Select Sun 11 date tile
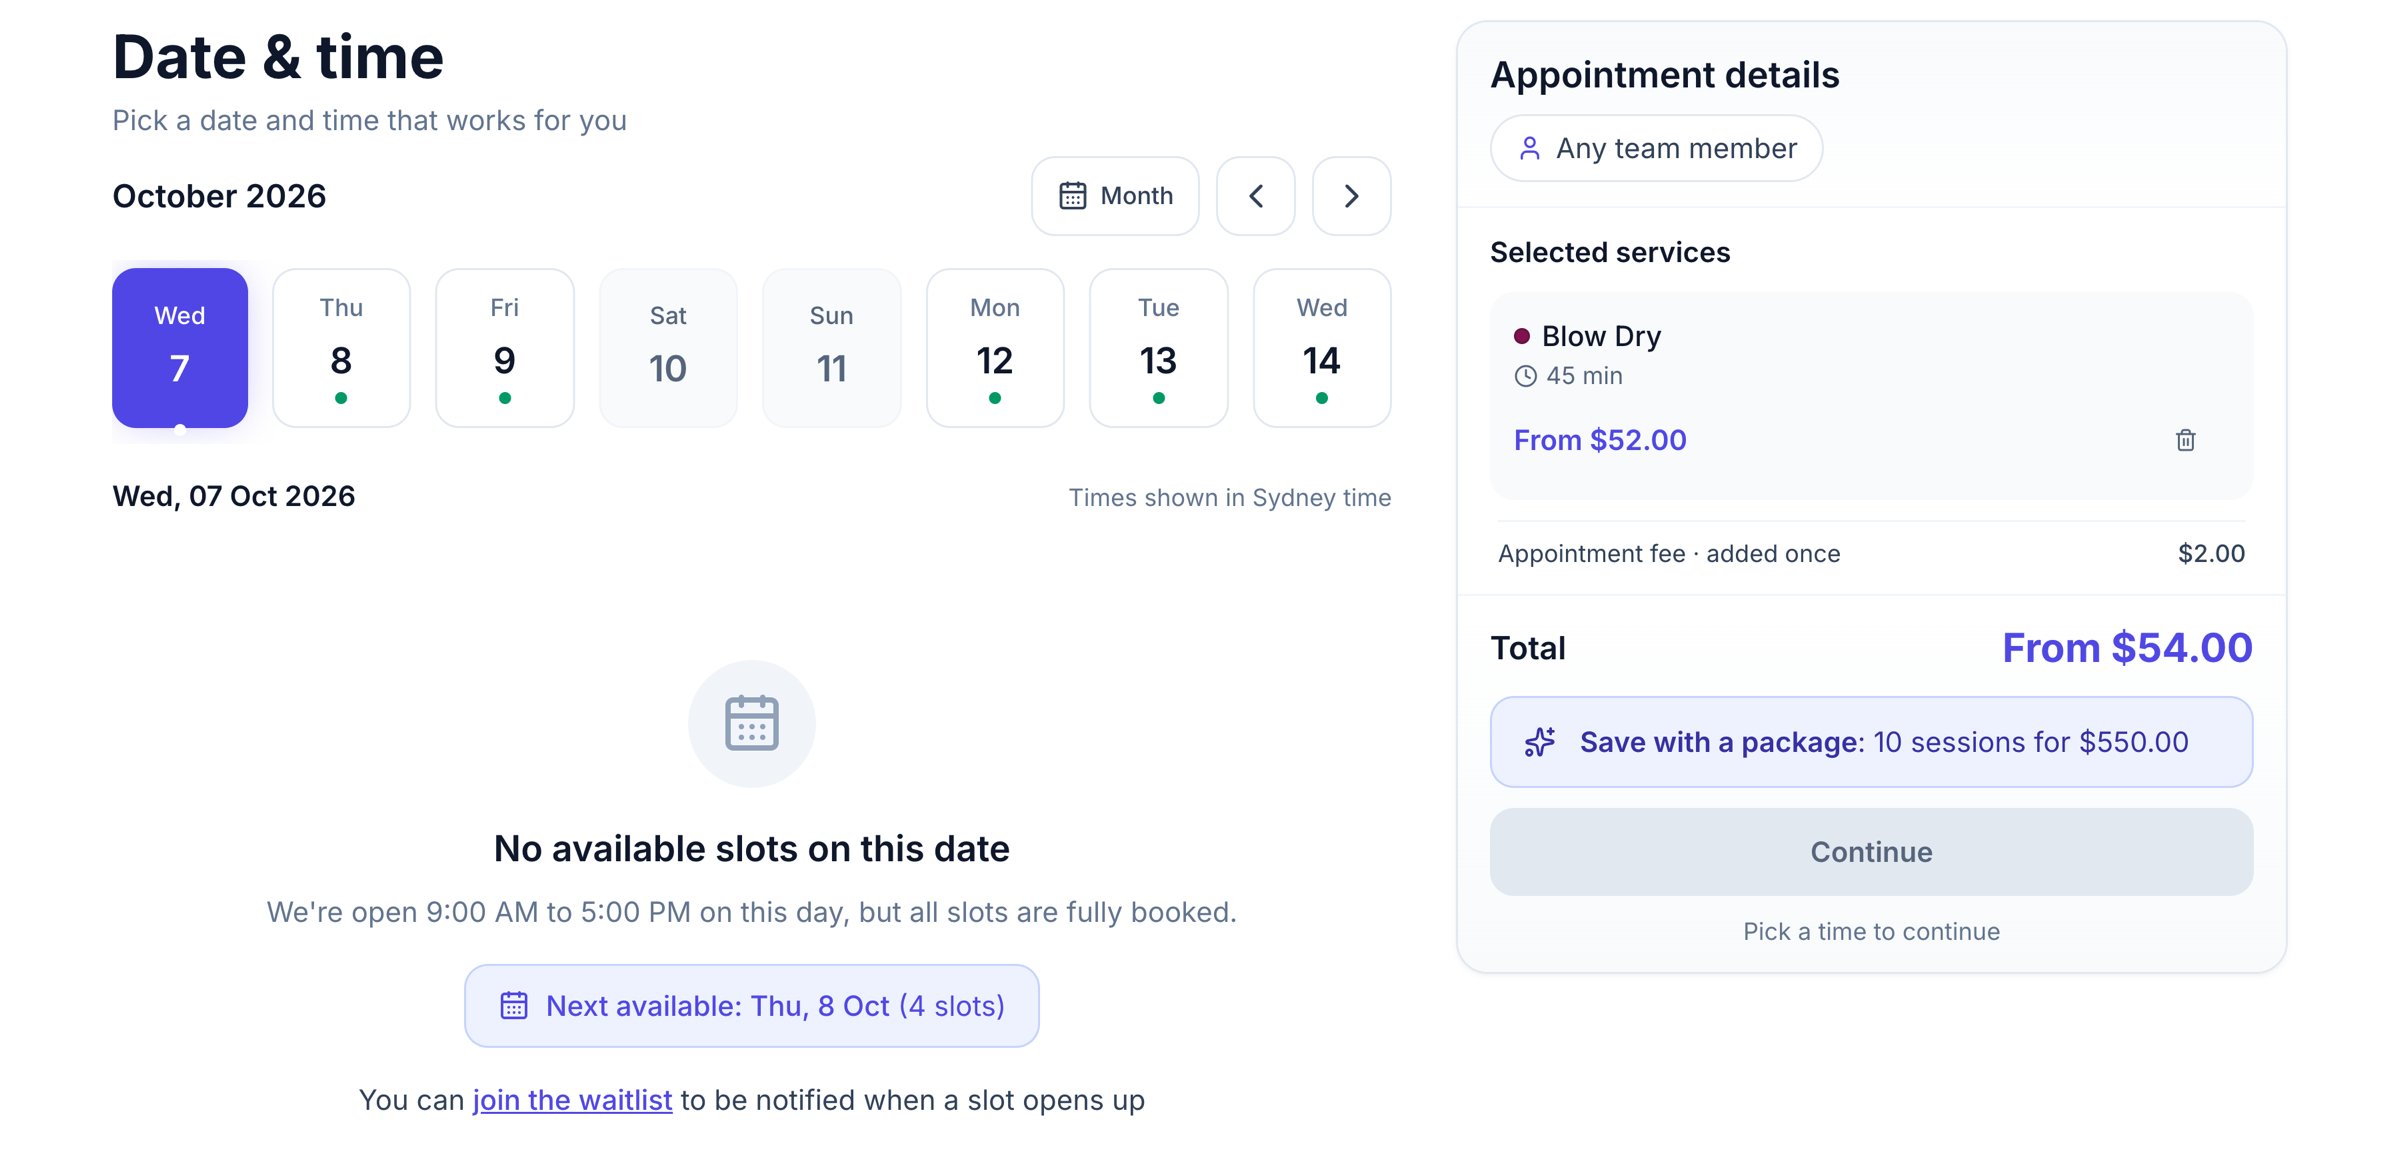2400x1172 pixels. click(x=831, y=348)
